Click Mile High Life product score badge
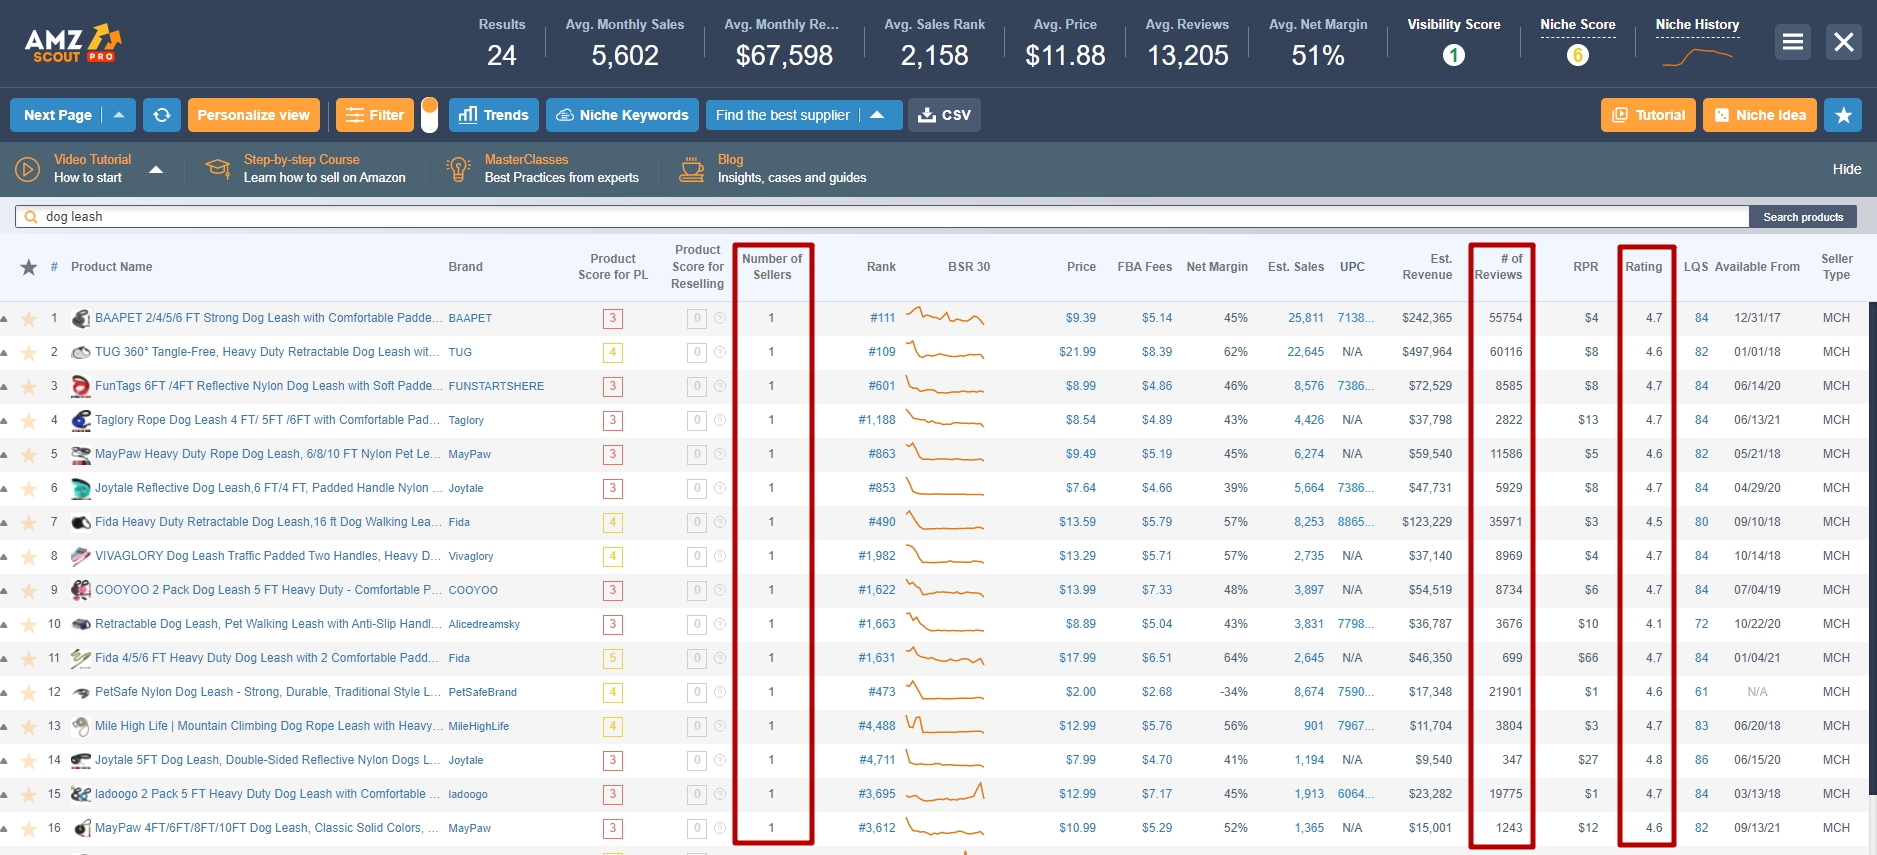The width and height of the screenshot is (1877, 855). pyautogui.click(x=613, y=727)
